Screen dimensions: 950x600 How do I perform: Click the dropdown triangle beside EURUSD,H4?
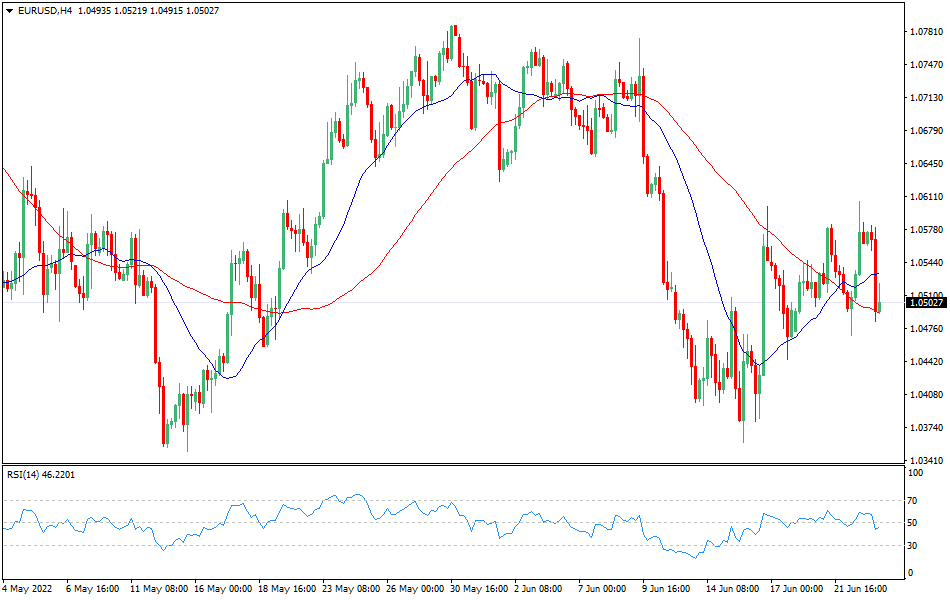8,10
